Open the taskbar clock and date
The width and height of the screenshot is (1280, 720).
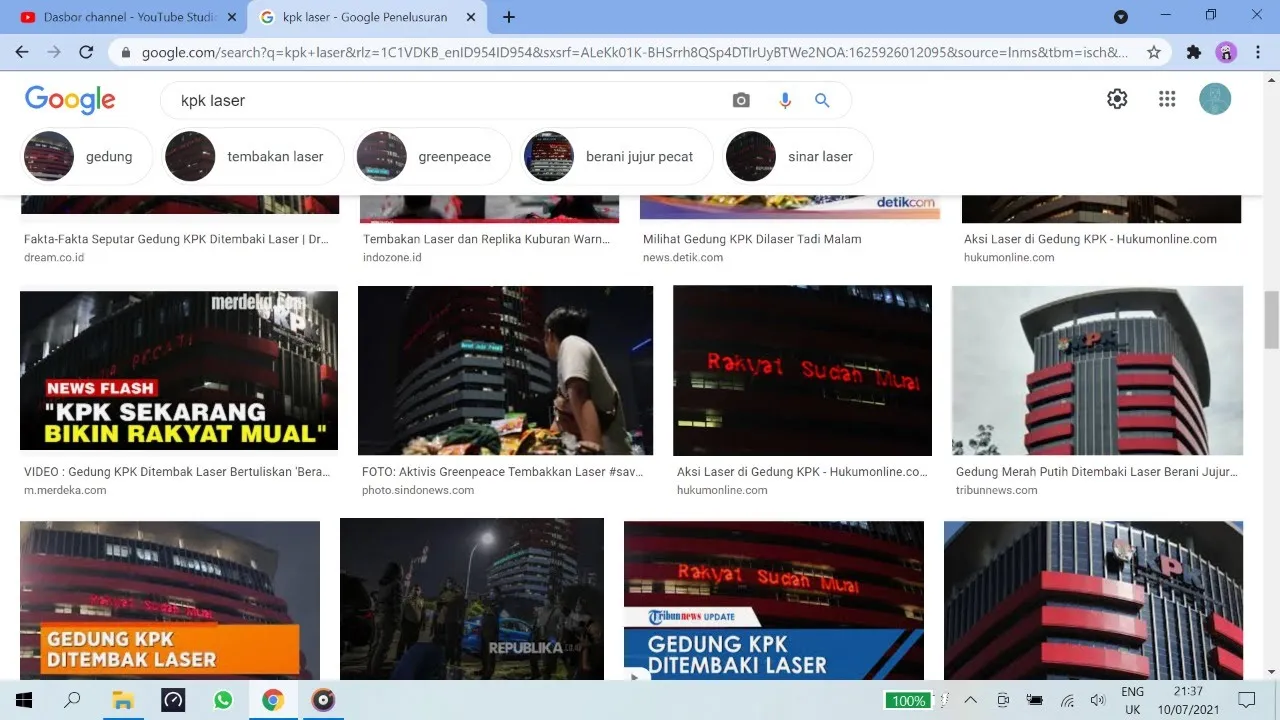click(x=1190, y=700)
